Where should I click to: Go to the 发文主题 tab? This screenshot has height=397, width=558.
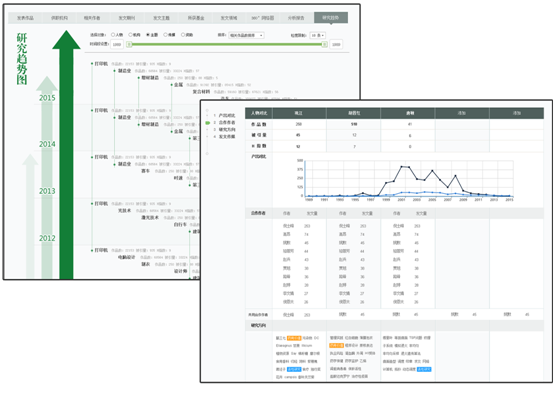click(x=161, y=18)
